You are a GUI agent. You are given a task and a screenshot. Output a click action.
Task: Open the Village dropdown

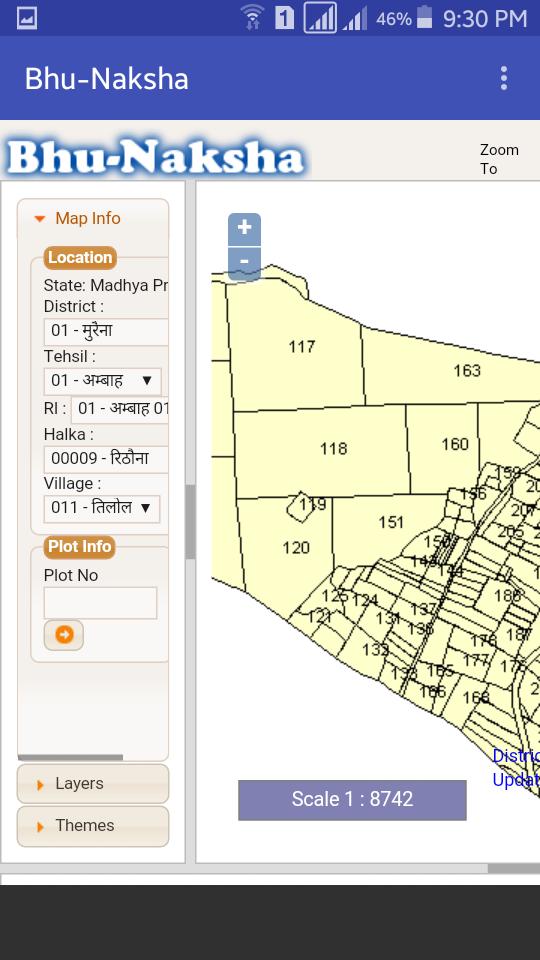click(102, 508)
